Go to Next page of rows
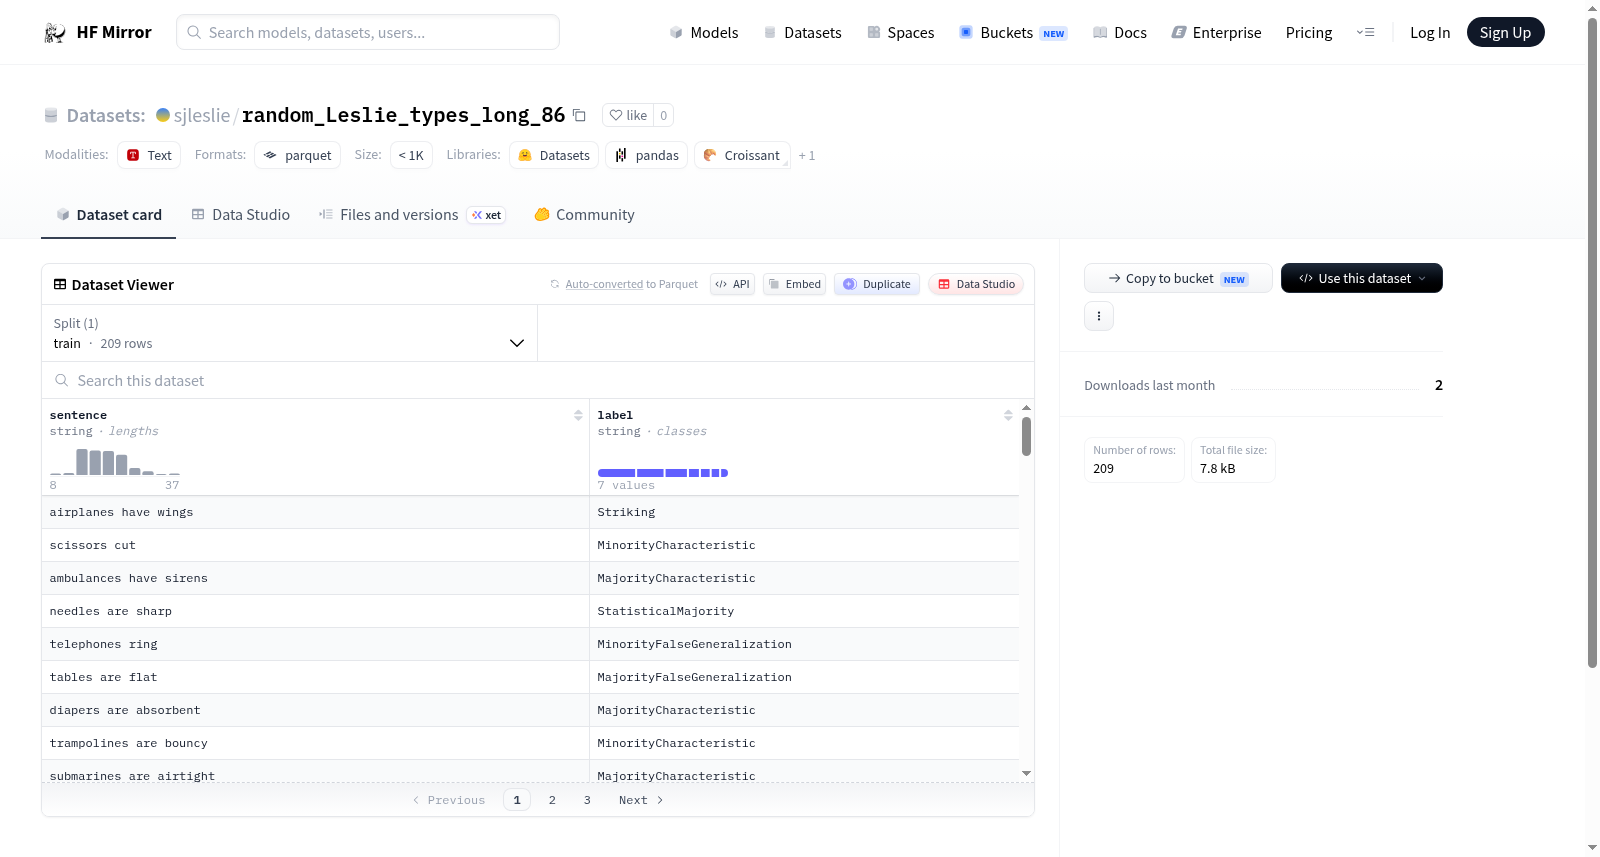 click(x=641, y=800)
